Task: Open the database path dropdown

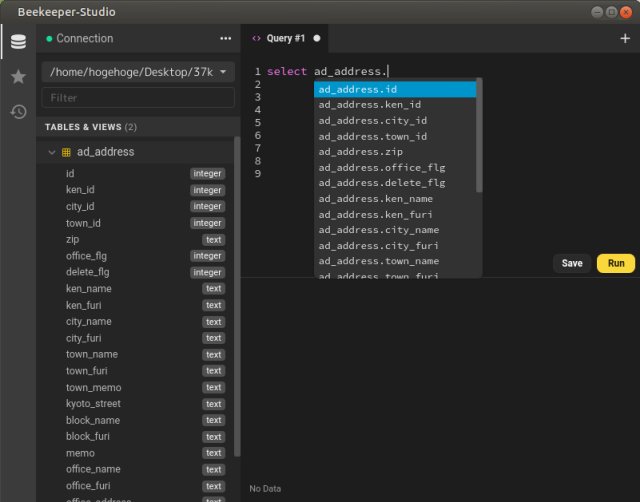Action: (x=138, y=72)
